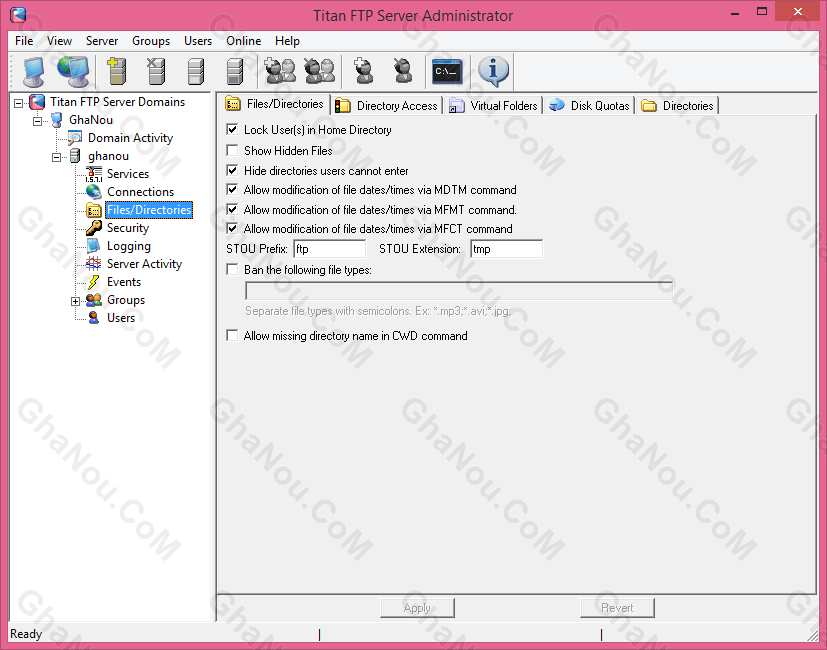Switch to Directories tab
The height and width of the screenshot is (650, 827).
[678, 106]
